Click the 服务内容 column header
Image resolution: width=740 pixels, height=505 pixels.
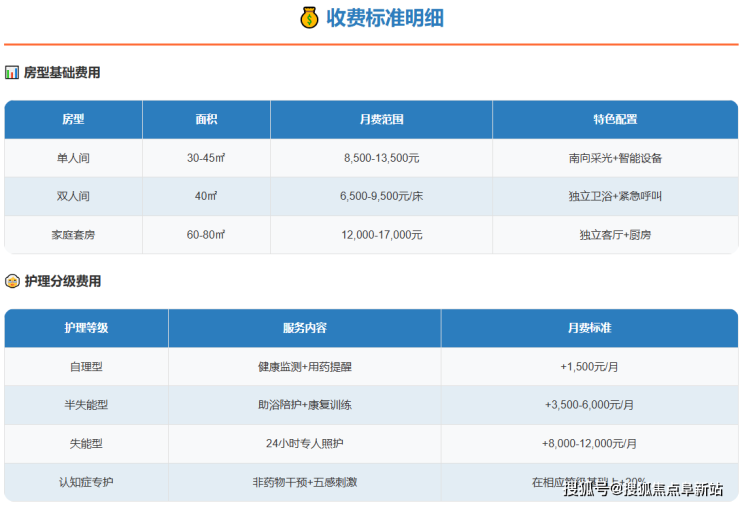[x=304, y=328]
